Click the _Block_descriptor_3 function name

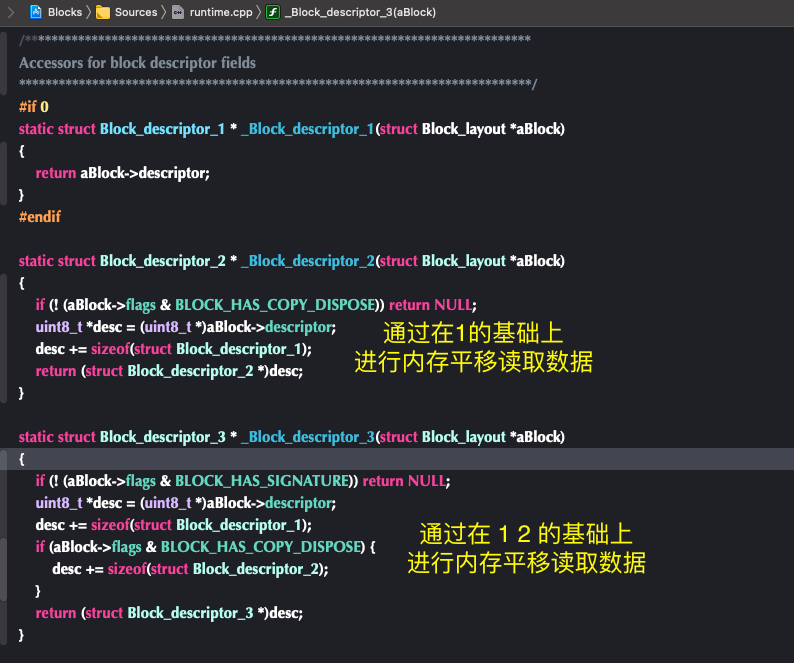308,437
